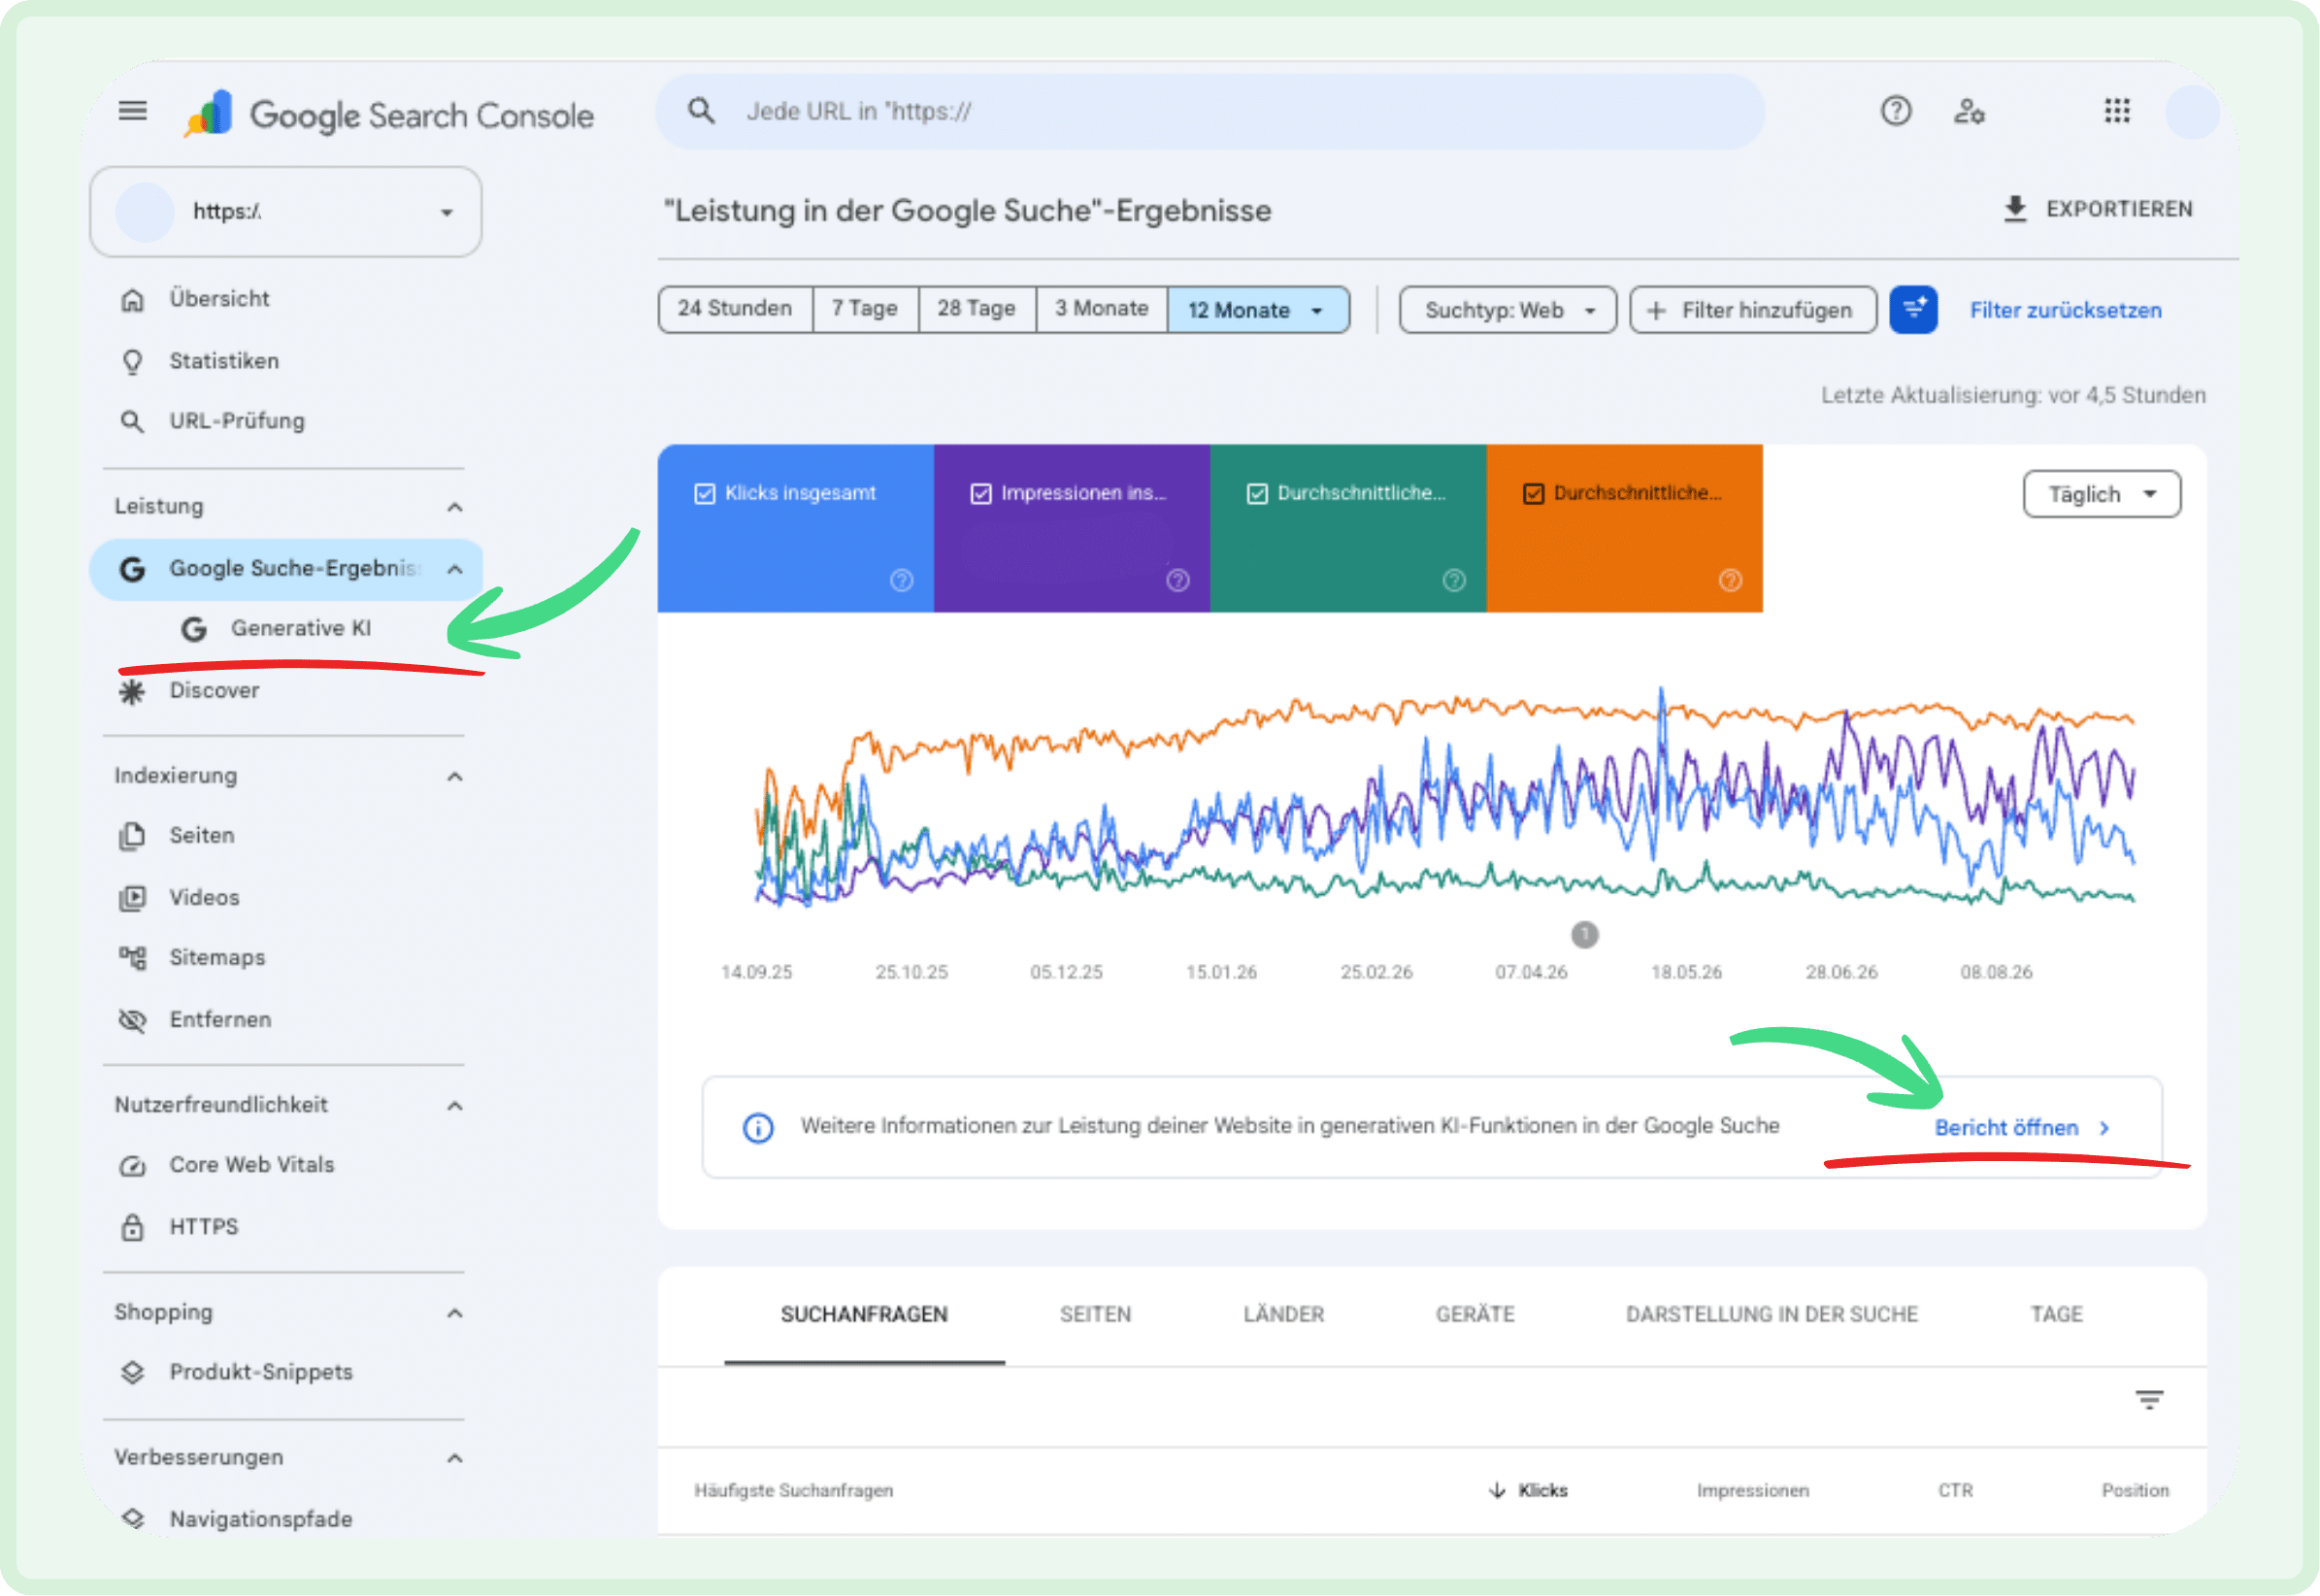The width and height of the screenshot is (2320, 1596).
Task: Click help icon on Impressionen card
Action: (x=1178, y=580)
